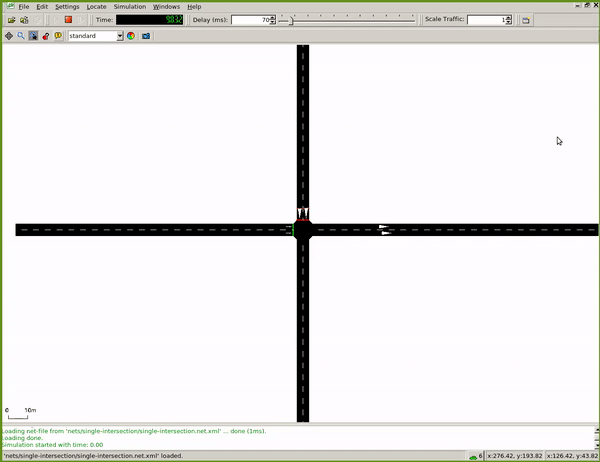The image size is (600, 462).
Task: Open the 'standard' color scheme dropdown
Action: (95, 36)
